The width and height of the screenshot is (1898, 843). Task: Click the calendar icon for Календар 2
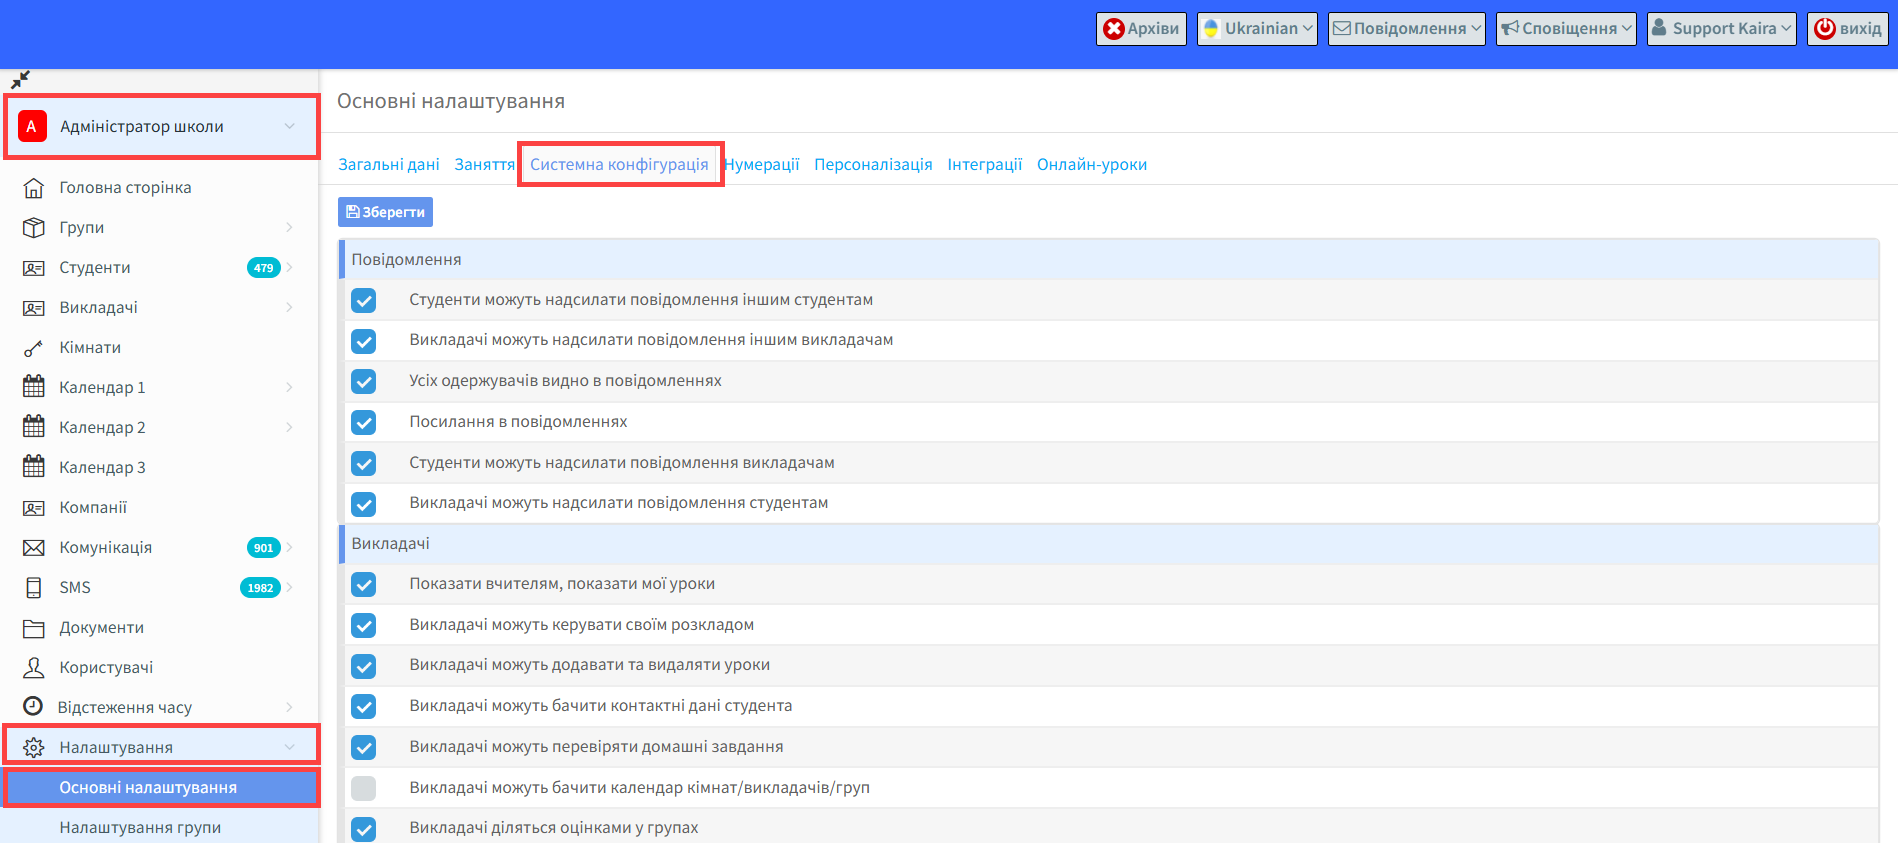[x=34, y=427]
